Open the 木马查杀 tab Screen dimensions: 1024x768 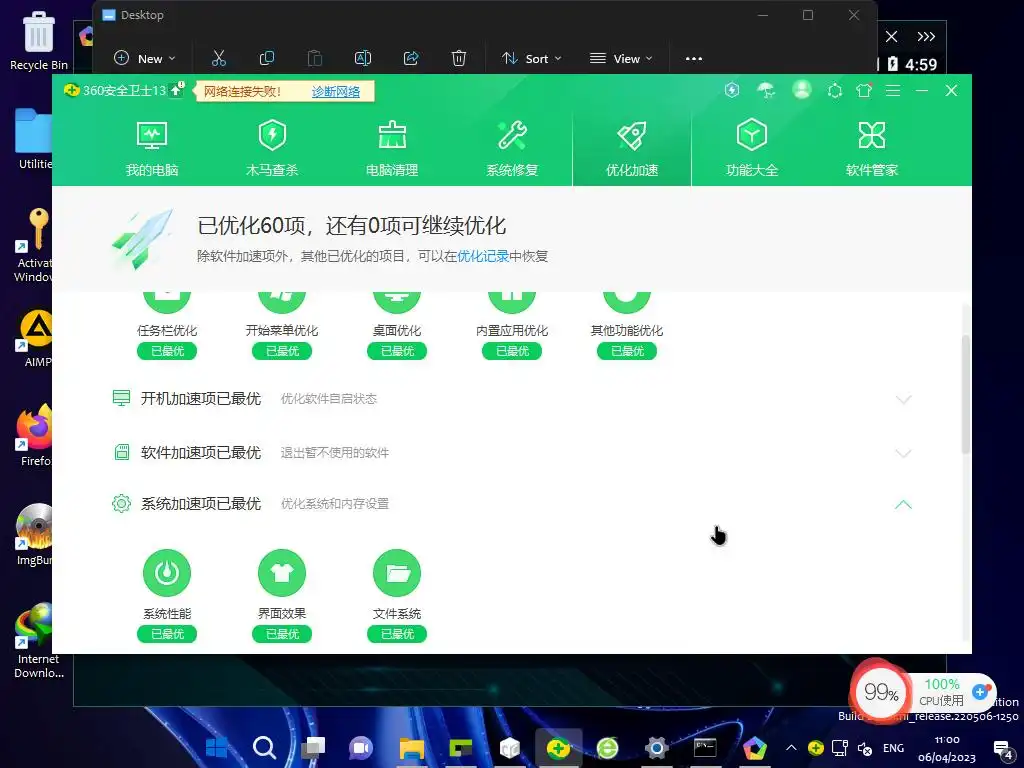tap(272, 149)
